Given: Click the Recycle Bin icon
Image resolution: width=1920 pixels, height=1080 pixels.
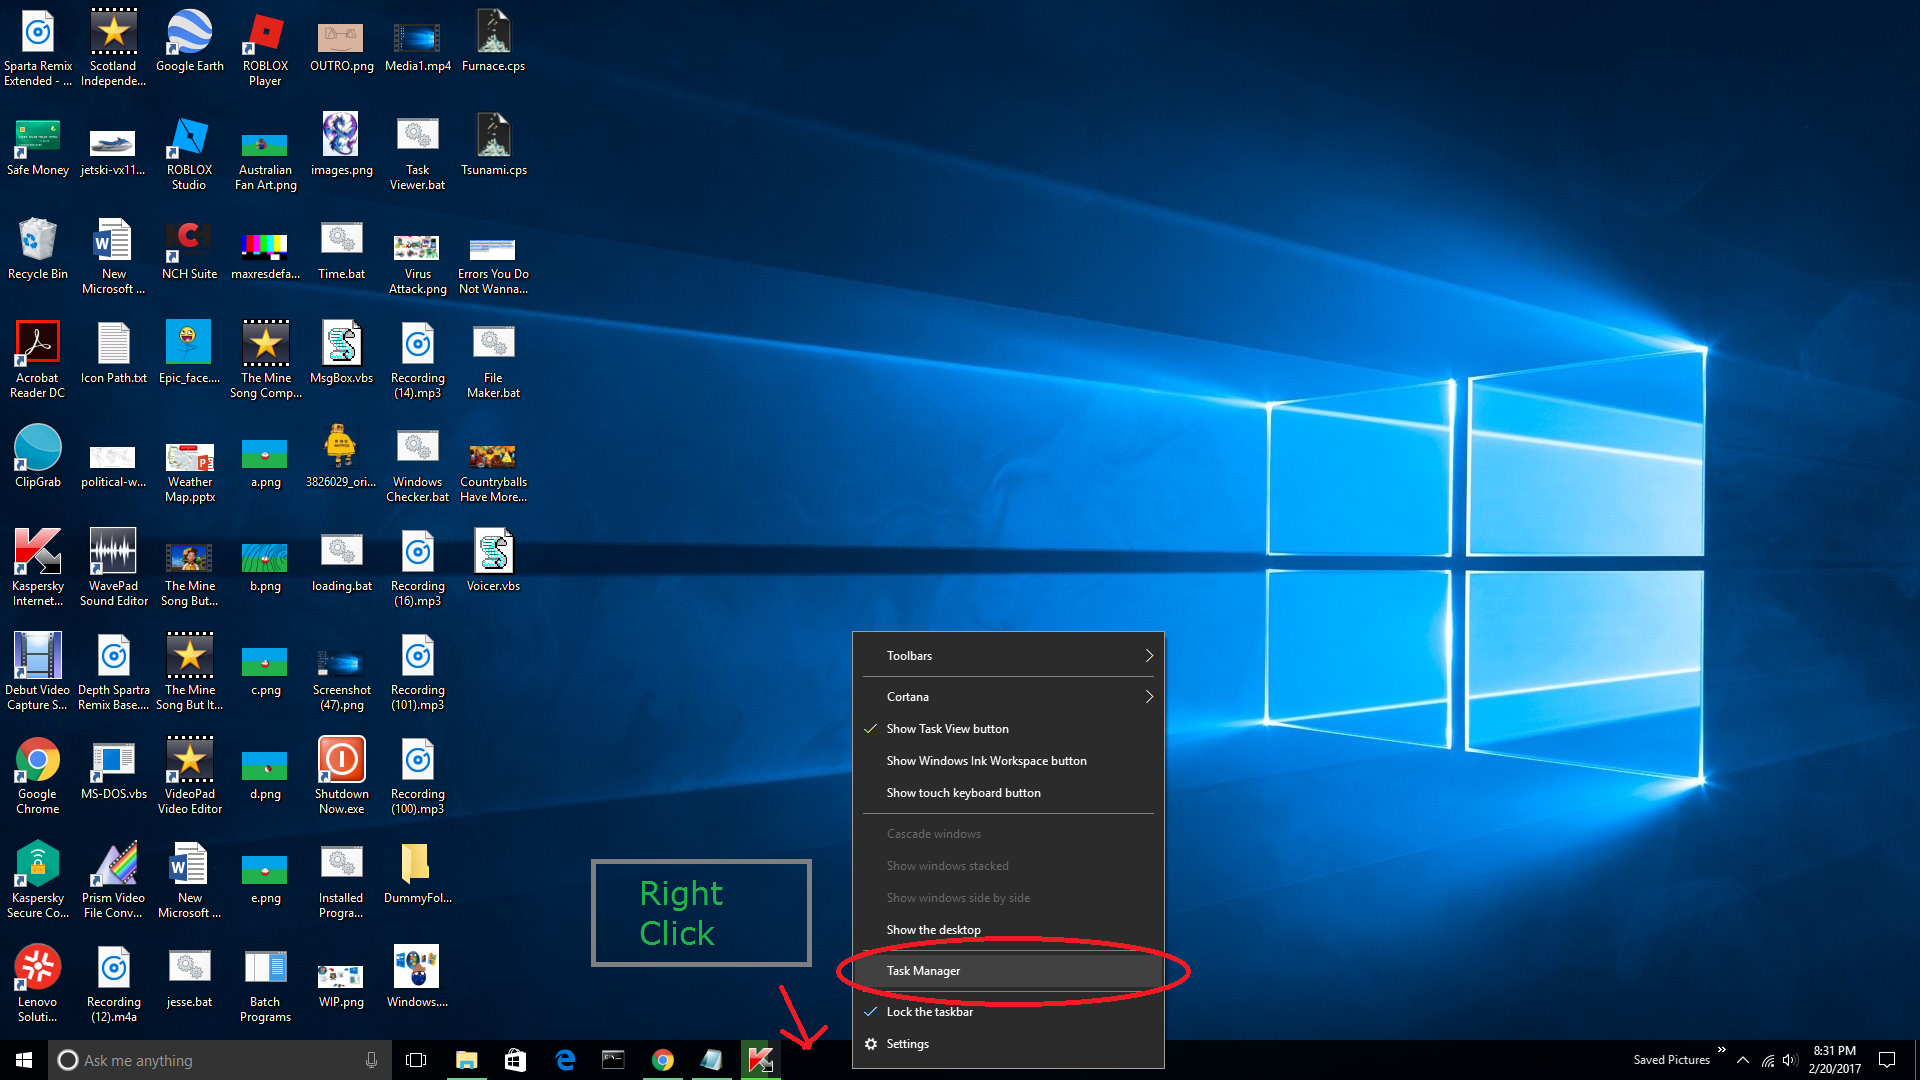Looking at the screenshot, I should pyautogui.click(x=38, y=250).
